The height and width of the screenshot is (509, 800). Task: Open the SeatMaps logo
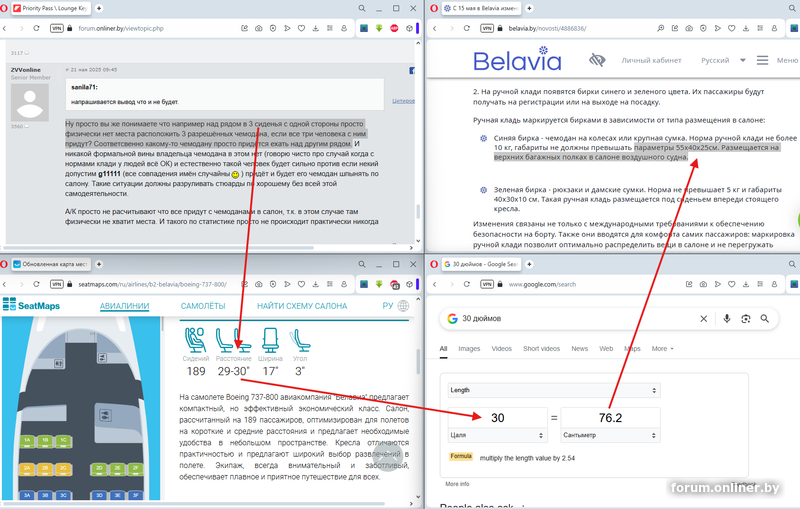(x=31, y=305)
